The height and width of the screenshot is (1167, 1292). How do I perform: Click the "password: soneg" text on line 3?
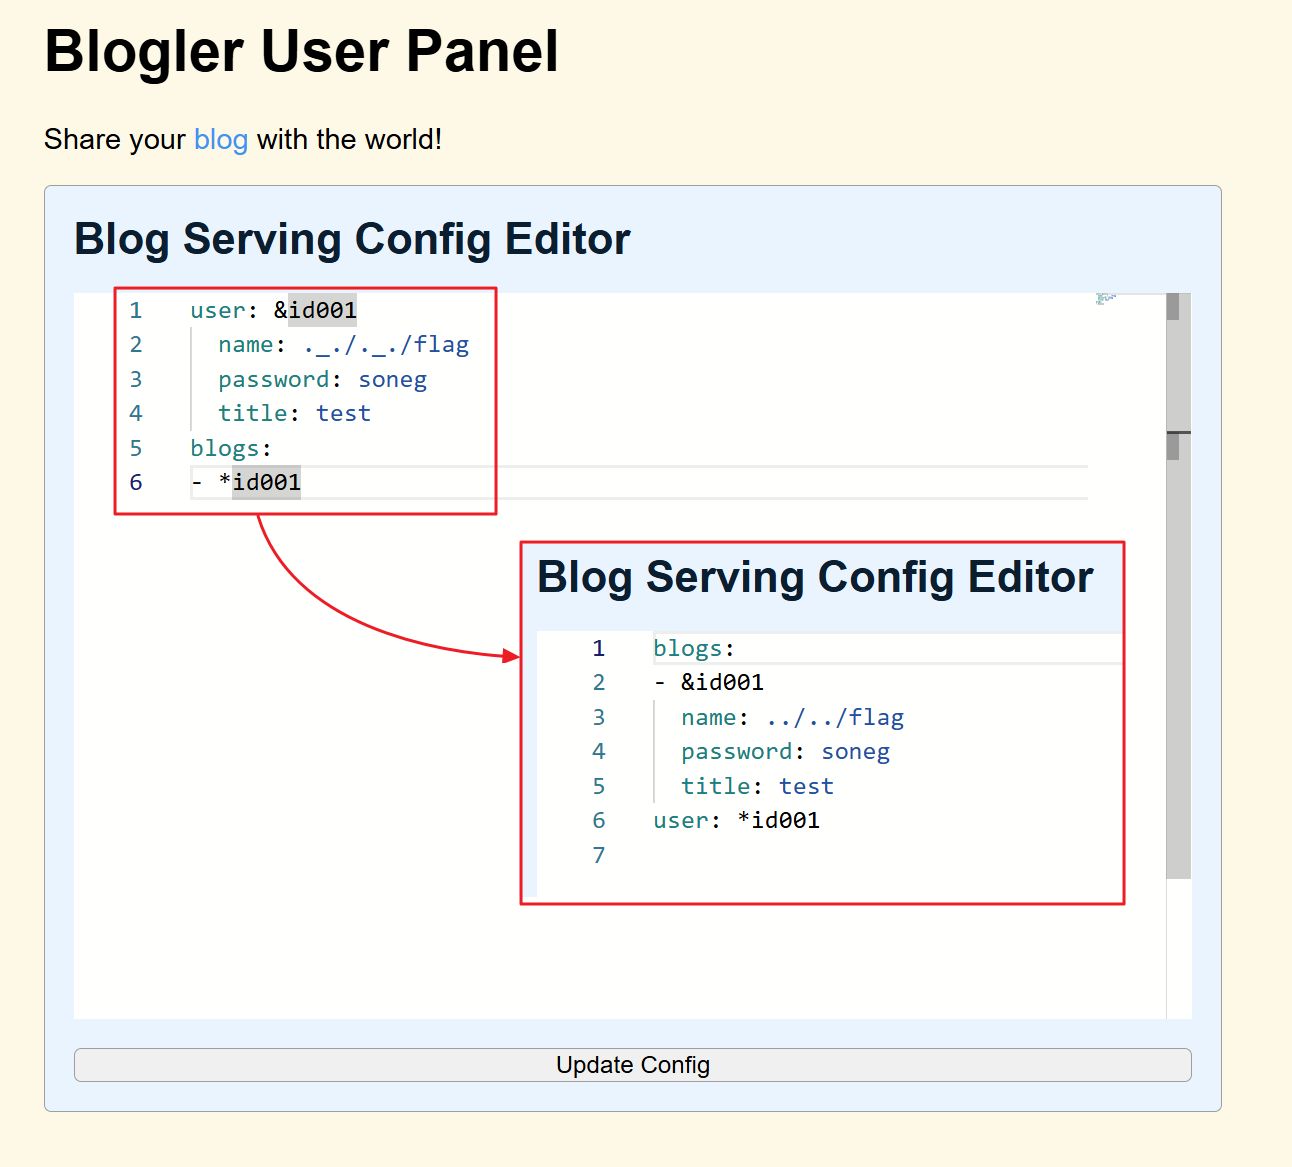tap(322, 380)
